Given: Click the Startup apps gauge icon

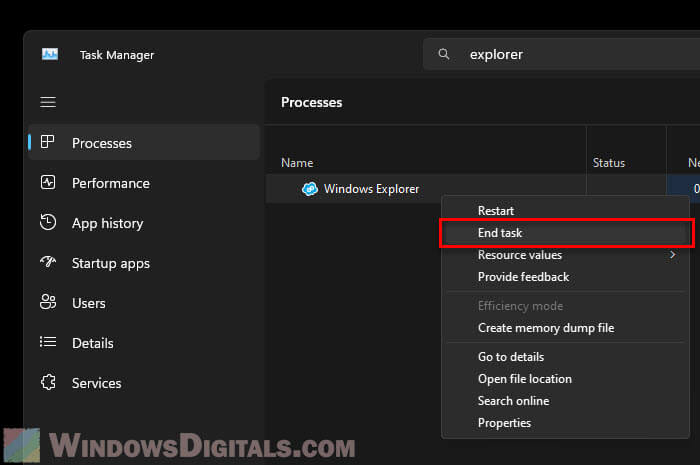Looking at the screenshot, I should tap(48, 262).
